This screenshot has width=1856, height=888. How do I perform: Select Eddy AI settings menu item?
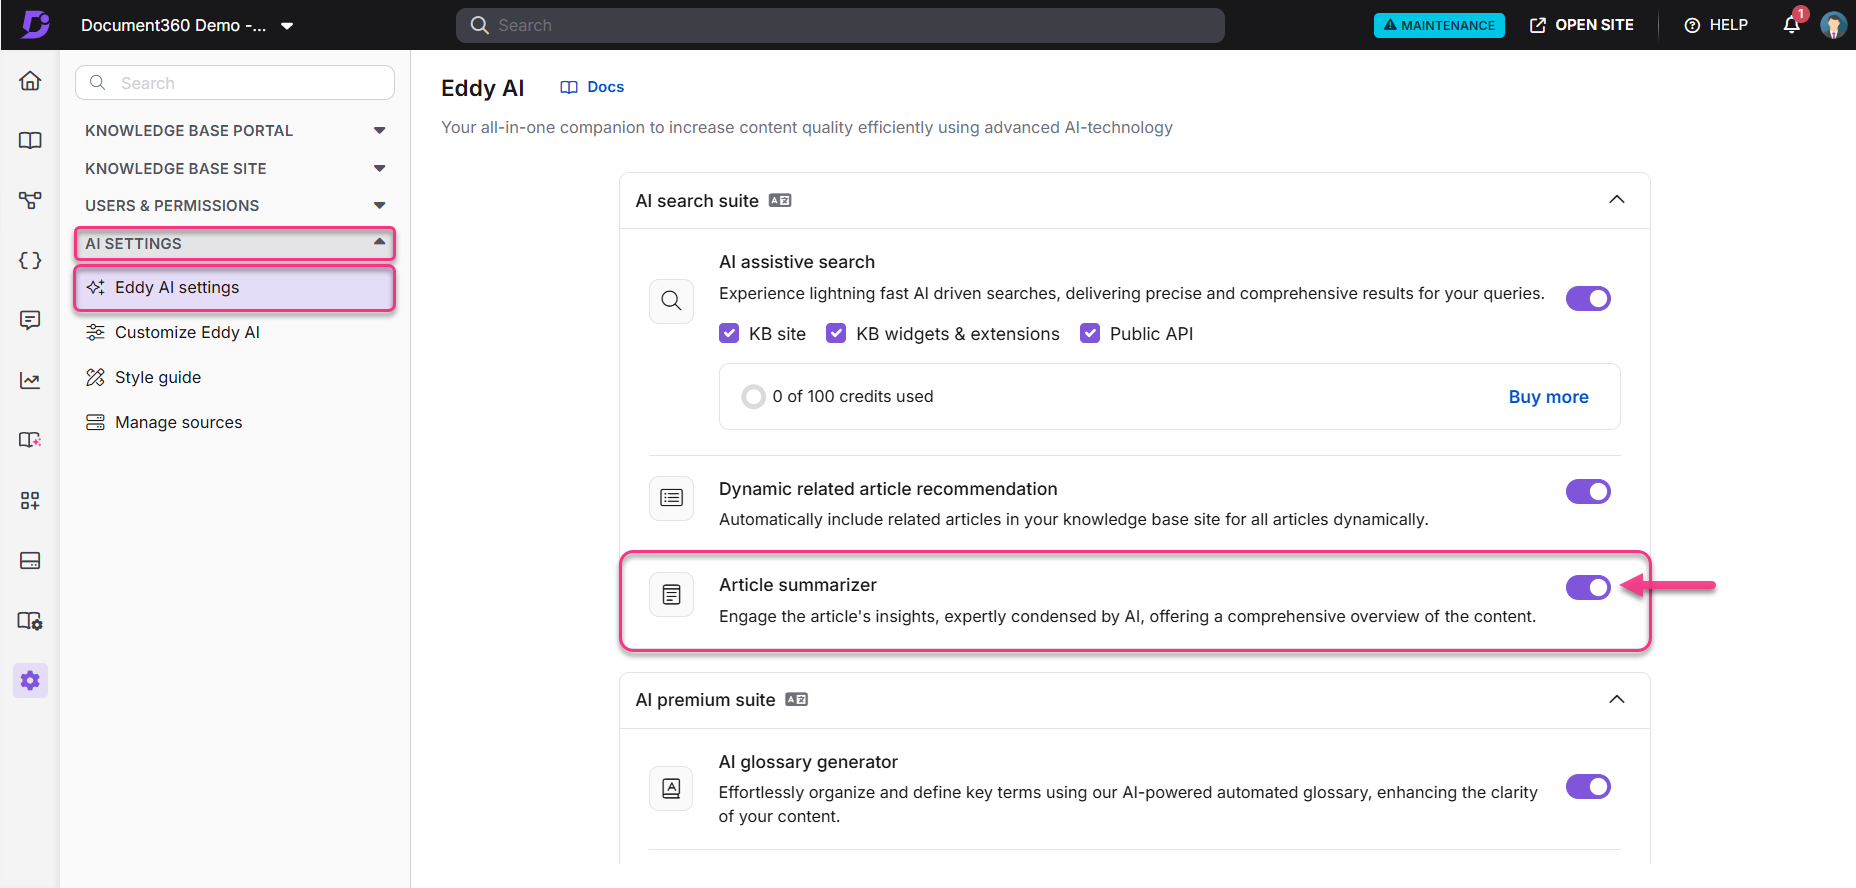coord(235,288)
